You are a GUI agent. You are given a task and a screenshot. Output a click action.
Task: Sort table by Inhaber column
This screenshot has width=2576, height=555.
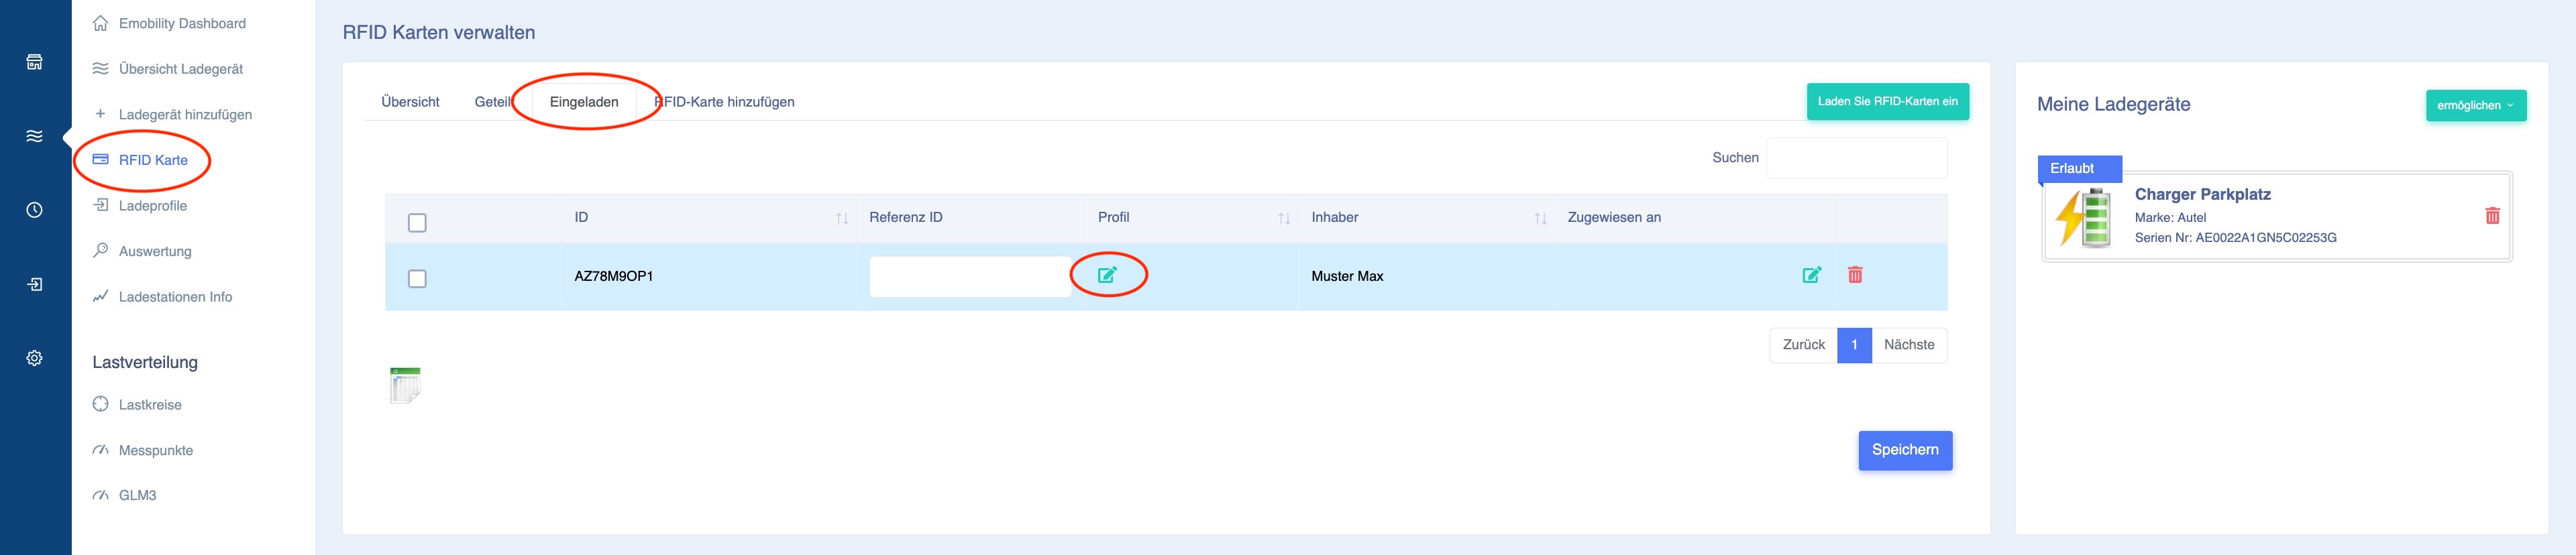pos(1540,218)
